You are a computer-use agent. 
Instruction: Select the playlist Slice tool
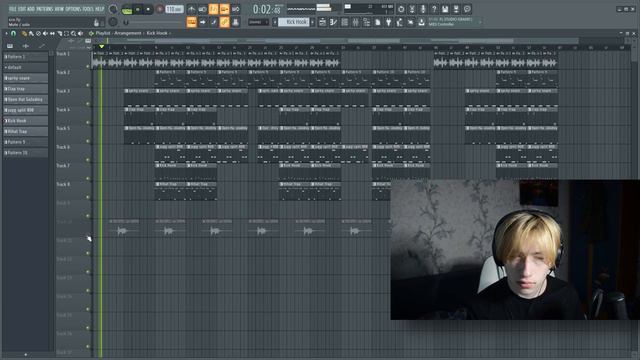tap(60, 33)
